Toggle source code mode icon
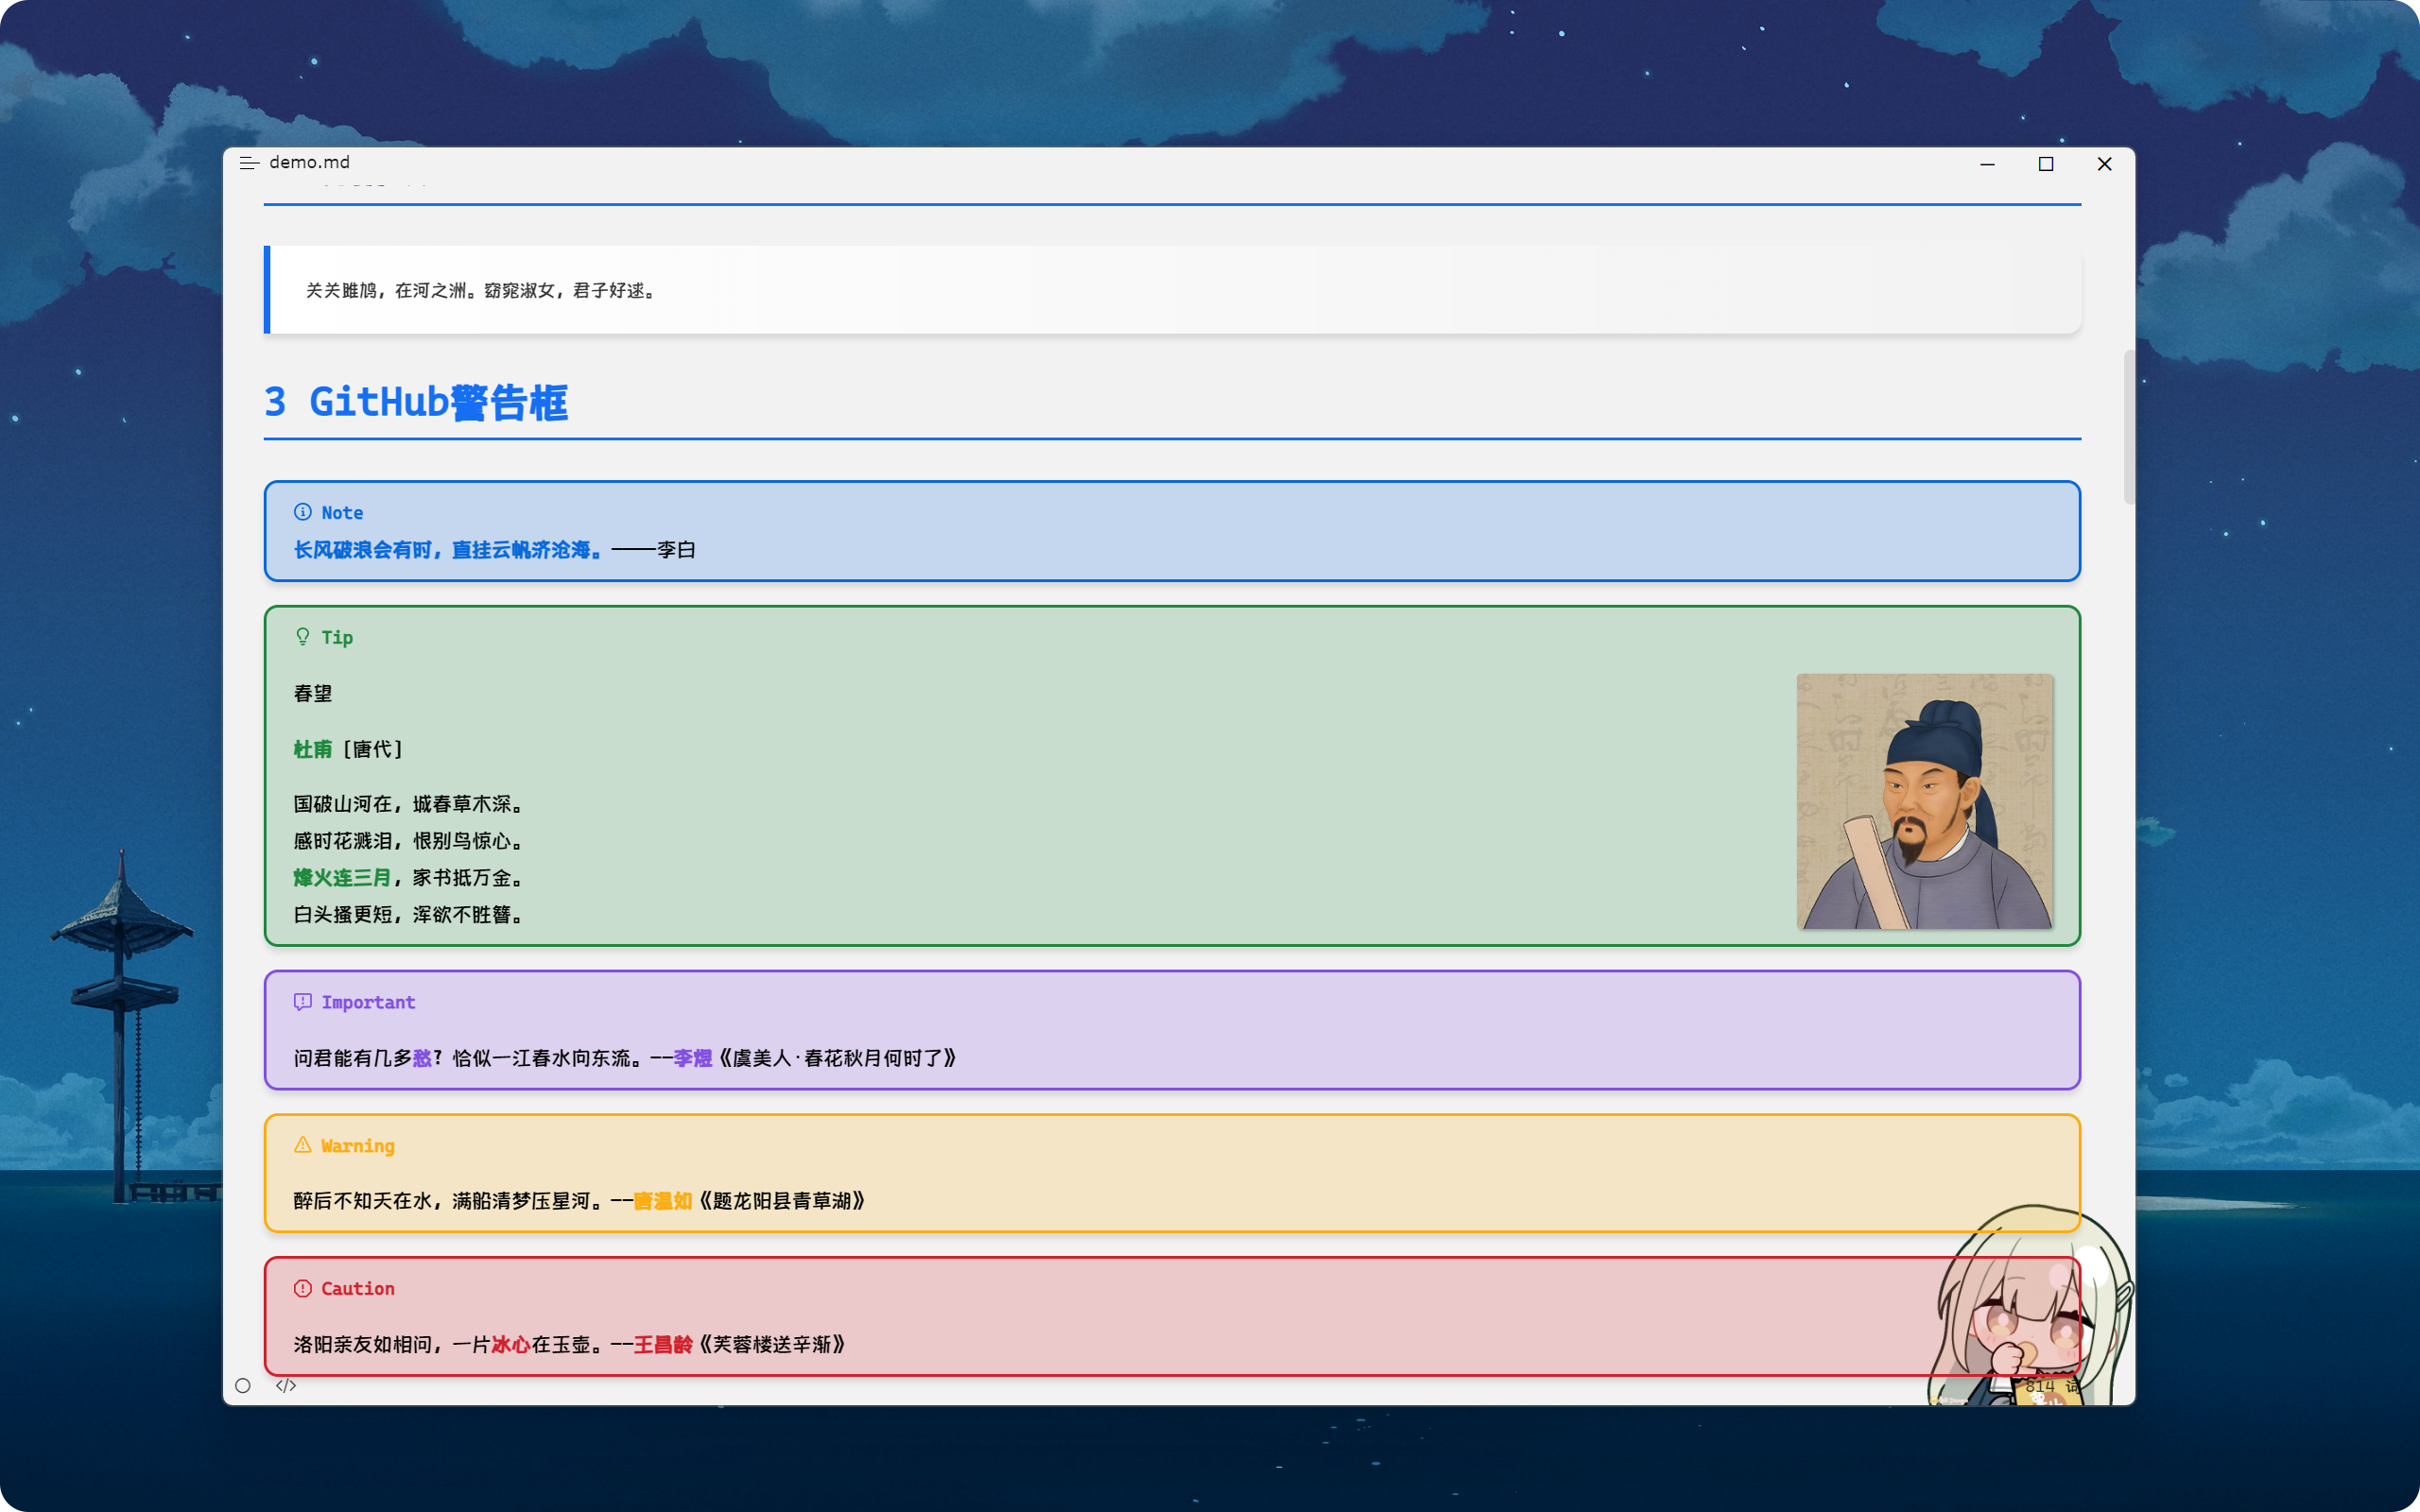Viewport: 2420px width, 1512px height. (286, 1385)
